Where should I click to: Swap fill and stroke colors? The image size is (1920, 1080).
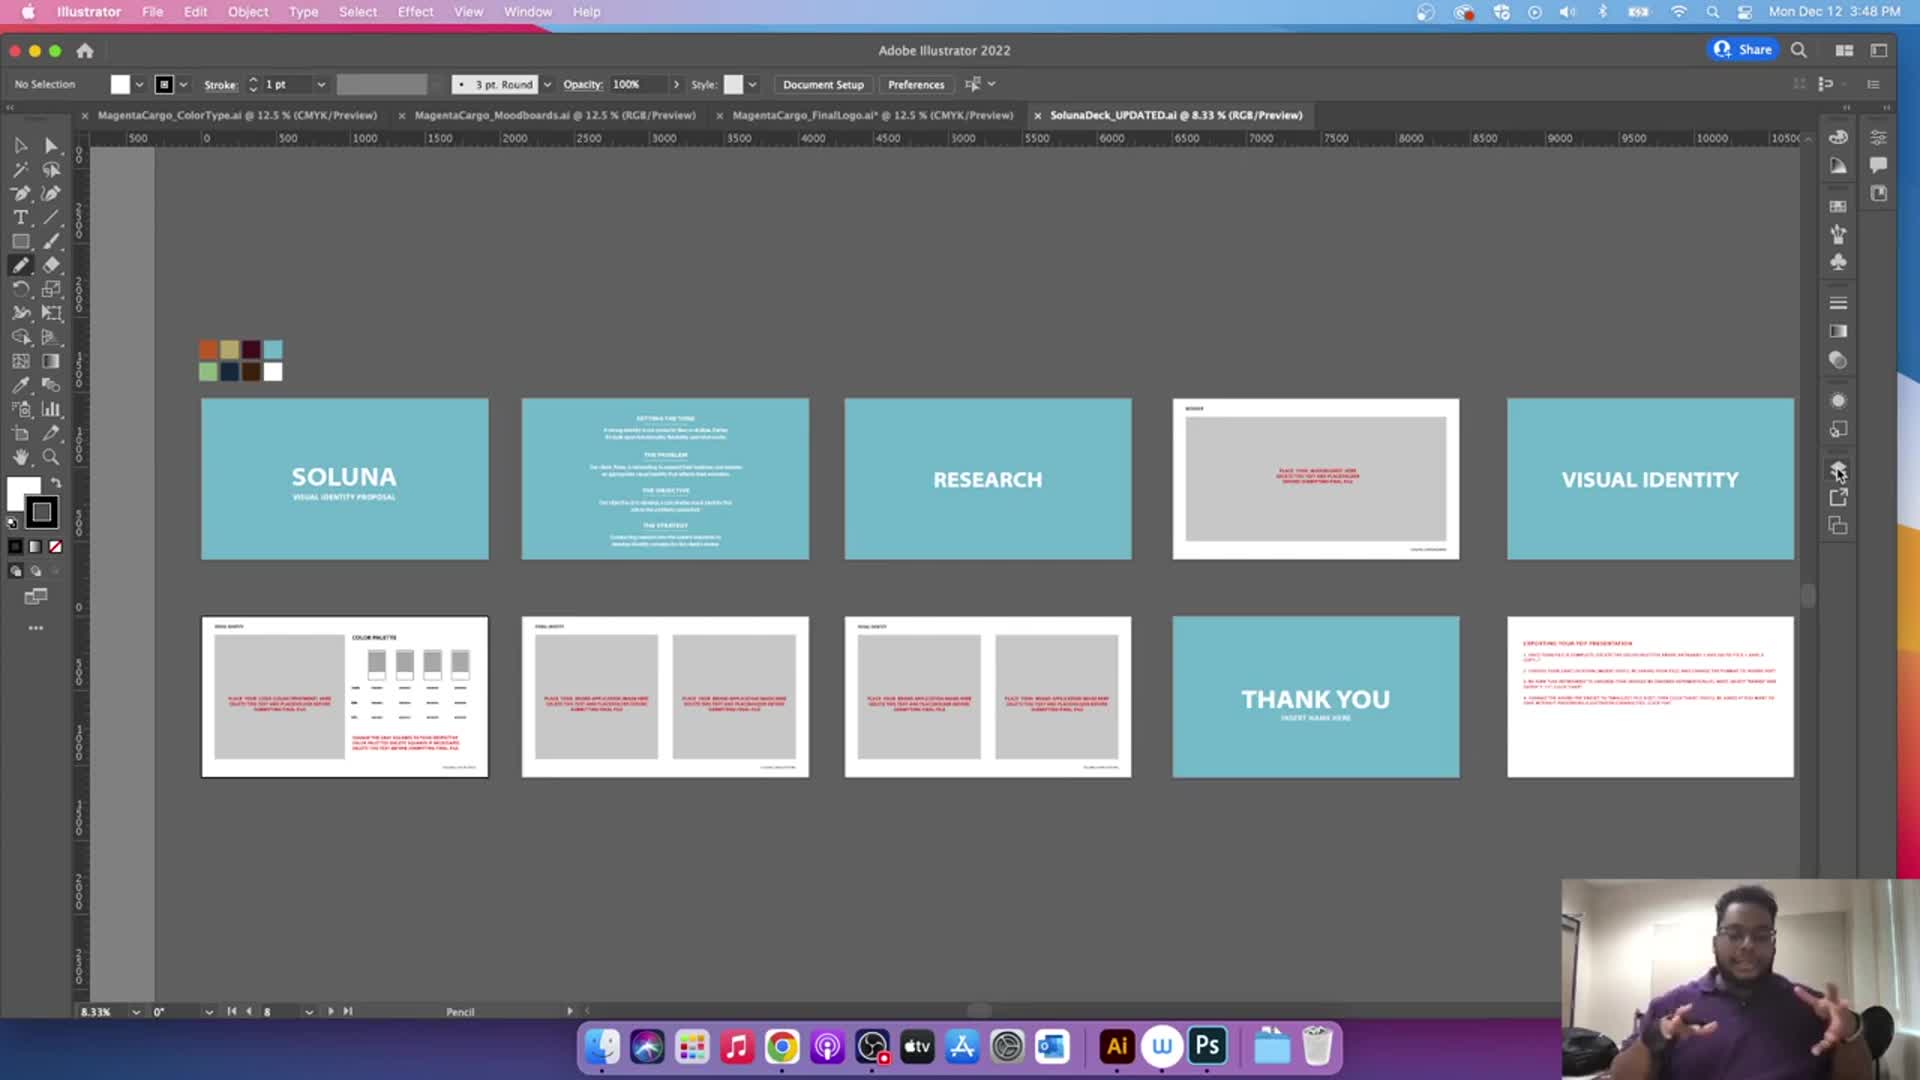(56, 483)
